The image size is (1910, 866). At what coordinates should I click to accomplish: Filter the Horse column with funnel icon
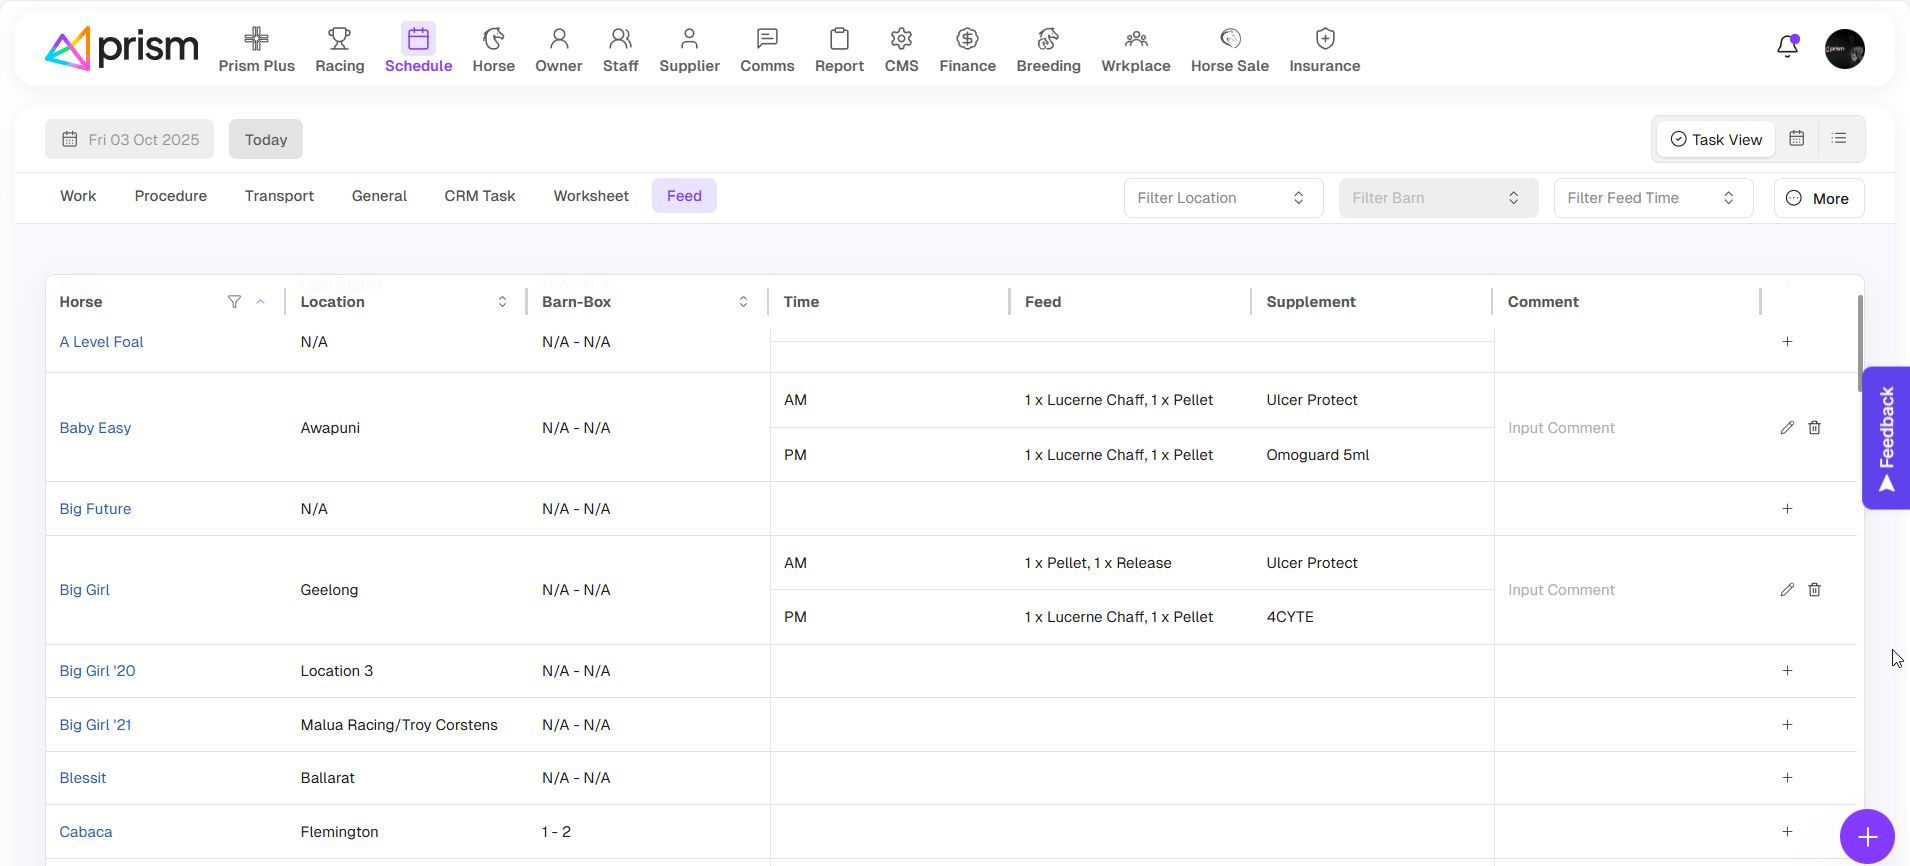click(234, 302)
